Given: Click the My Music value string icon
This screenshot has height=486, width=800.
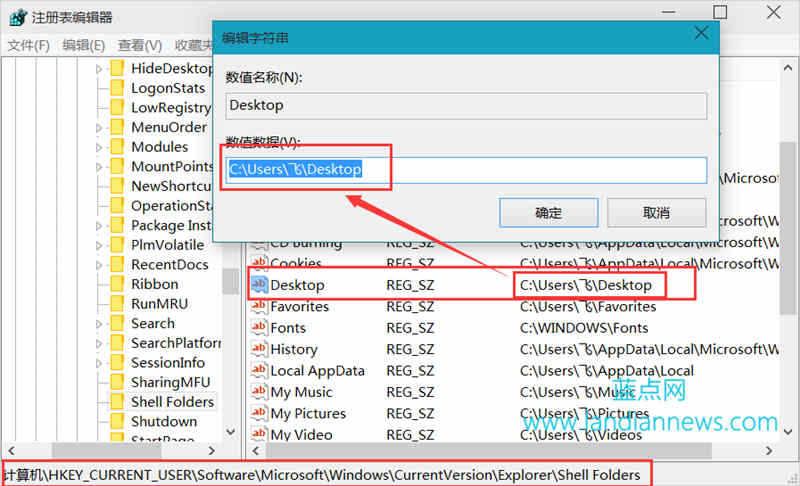Looking at the screenshot, I should 259,392.
